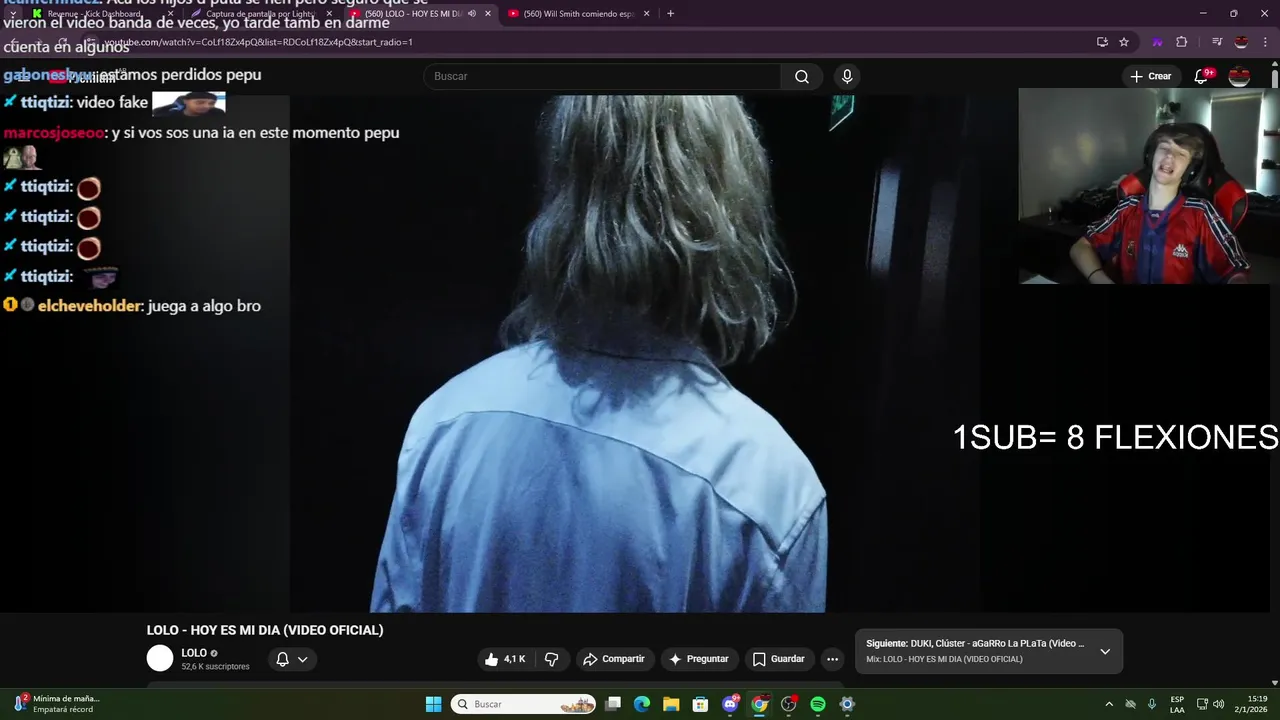Click the Preguntar ask button
The image size is (1280, 720).
point(698,659)
